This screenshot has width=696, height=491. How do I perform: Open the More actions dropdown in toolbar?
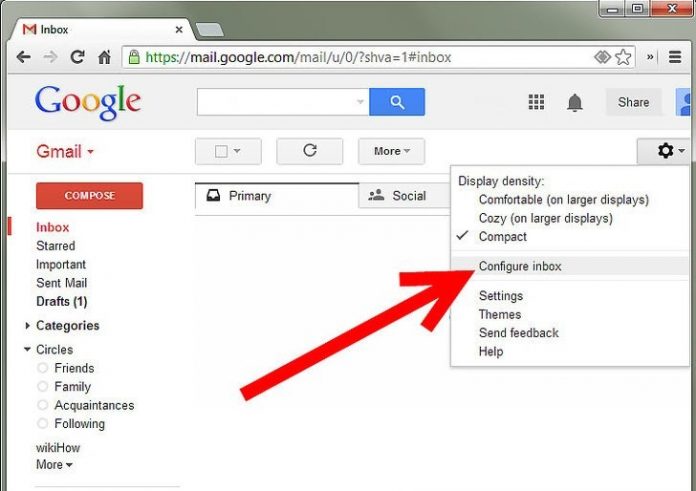[x=392, y=151]
